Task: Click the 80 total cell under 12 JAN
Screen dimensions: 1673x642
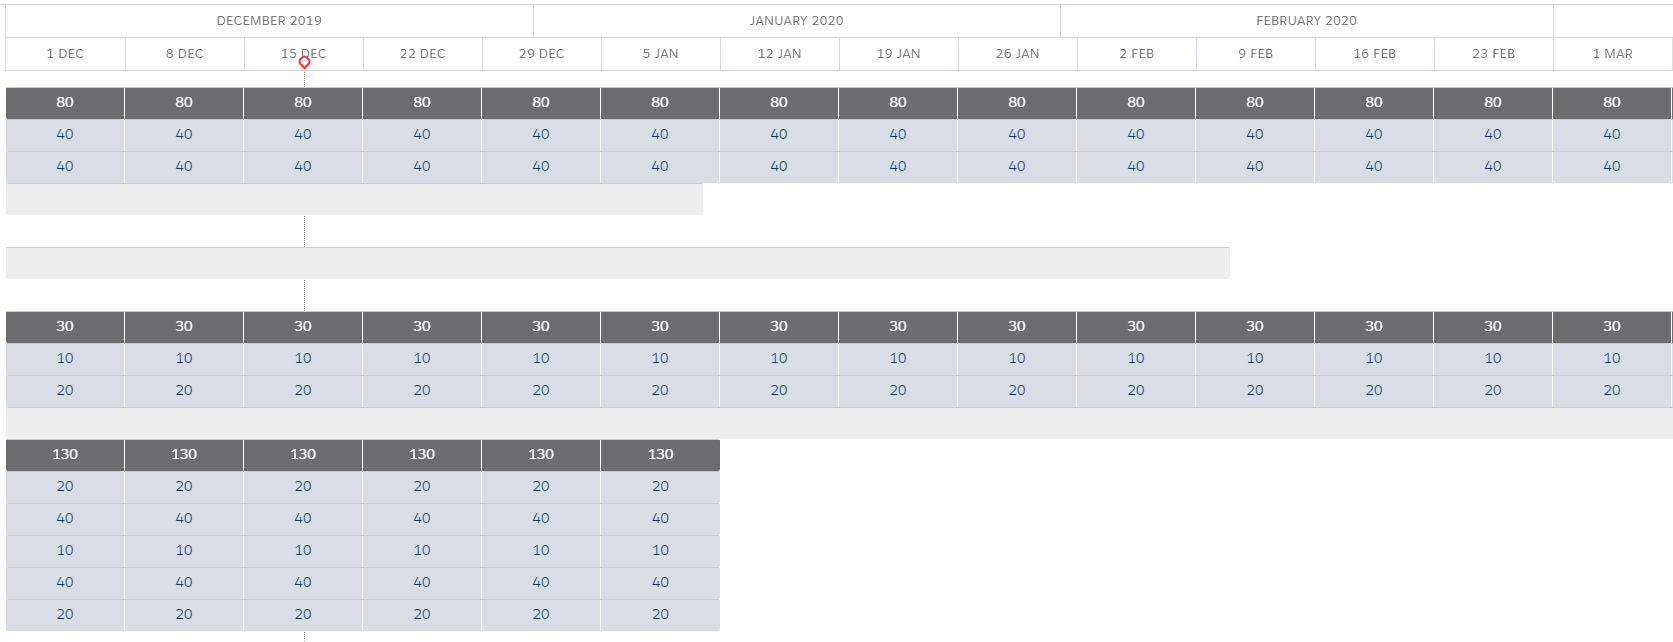Action: 779,102
